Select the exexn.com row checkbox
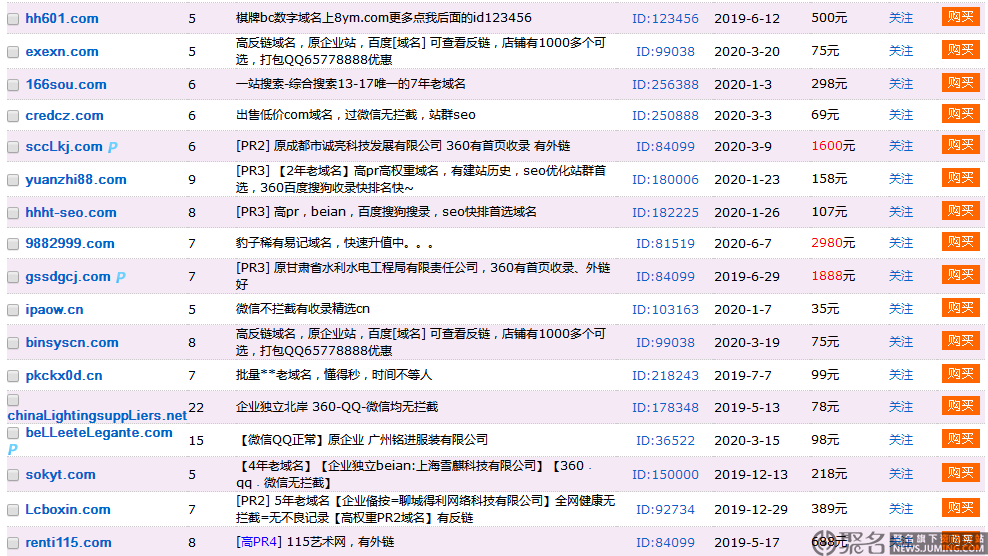Image resolution: width=988 pixels, height=556 pixels. point(13,52)
